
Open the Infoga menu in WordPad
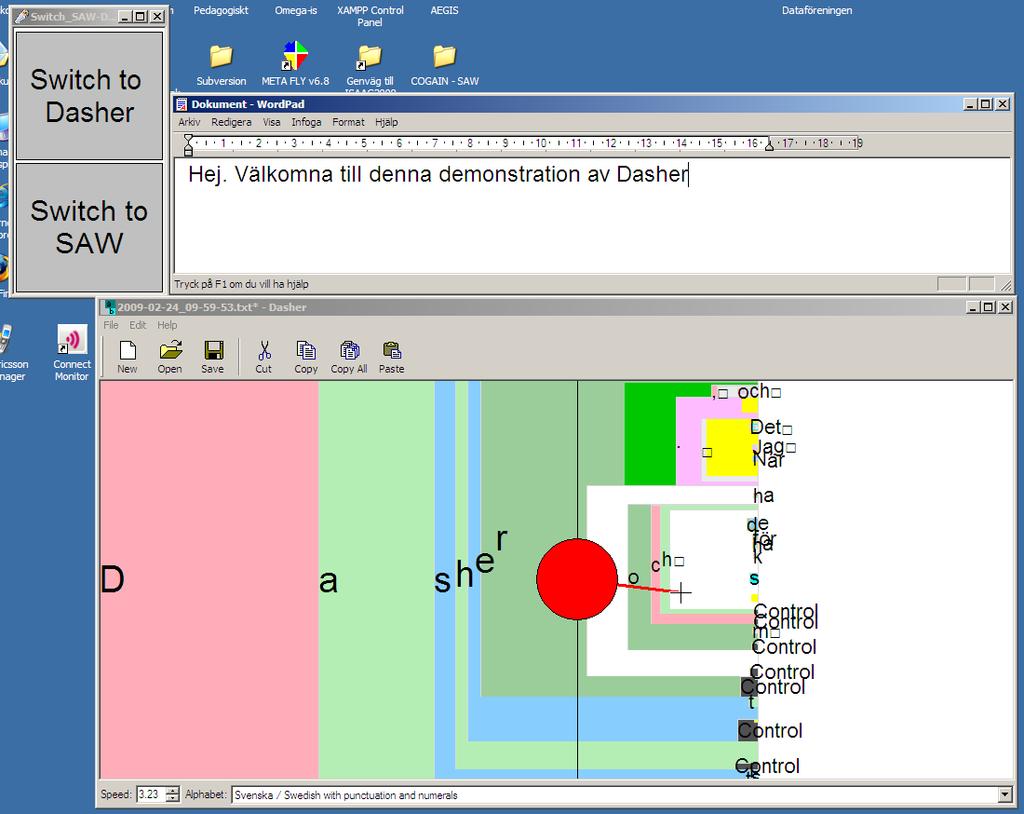point(306,122)
